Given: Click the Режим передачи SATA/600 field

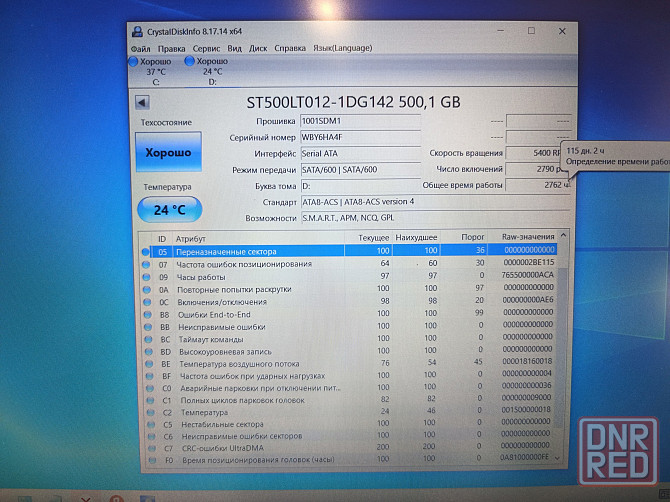Looking at the screenshot, I should [360, 170].
